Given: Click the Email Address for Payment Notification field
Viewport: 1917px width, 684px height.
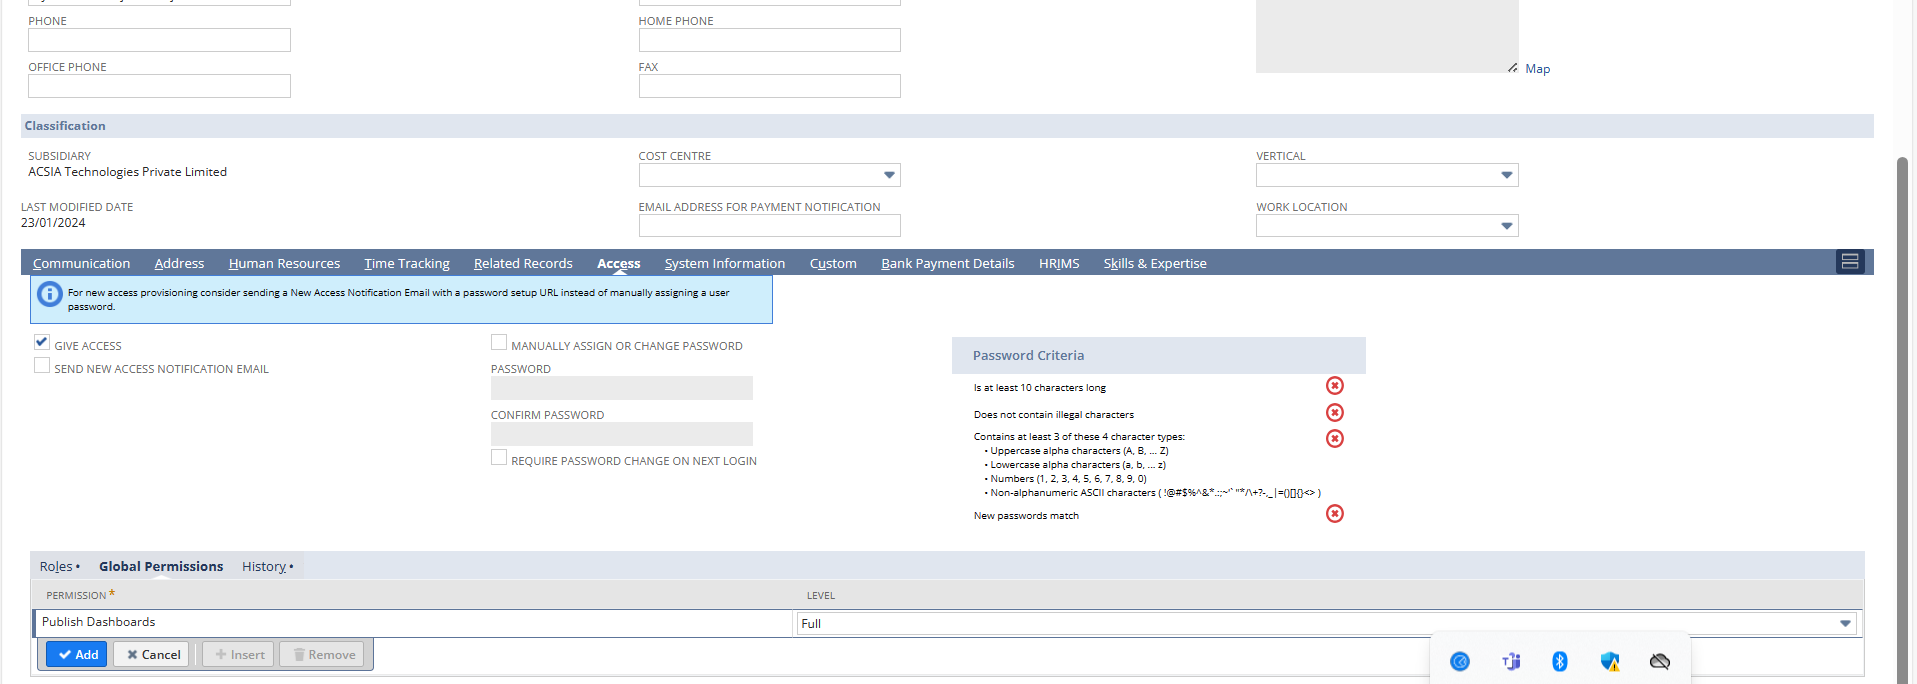Looking at the screenshot, I should [x=769, y=226].
